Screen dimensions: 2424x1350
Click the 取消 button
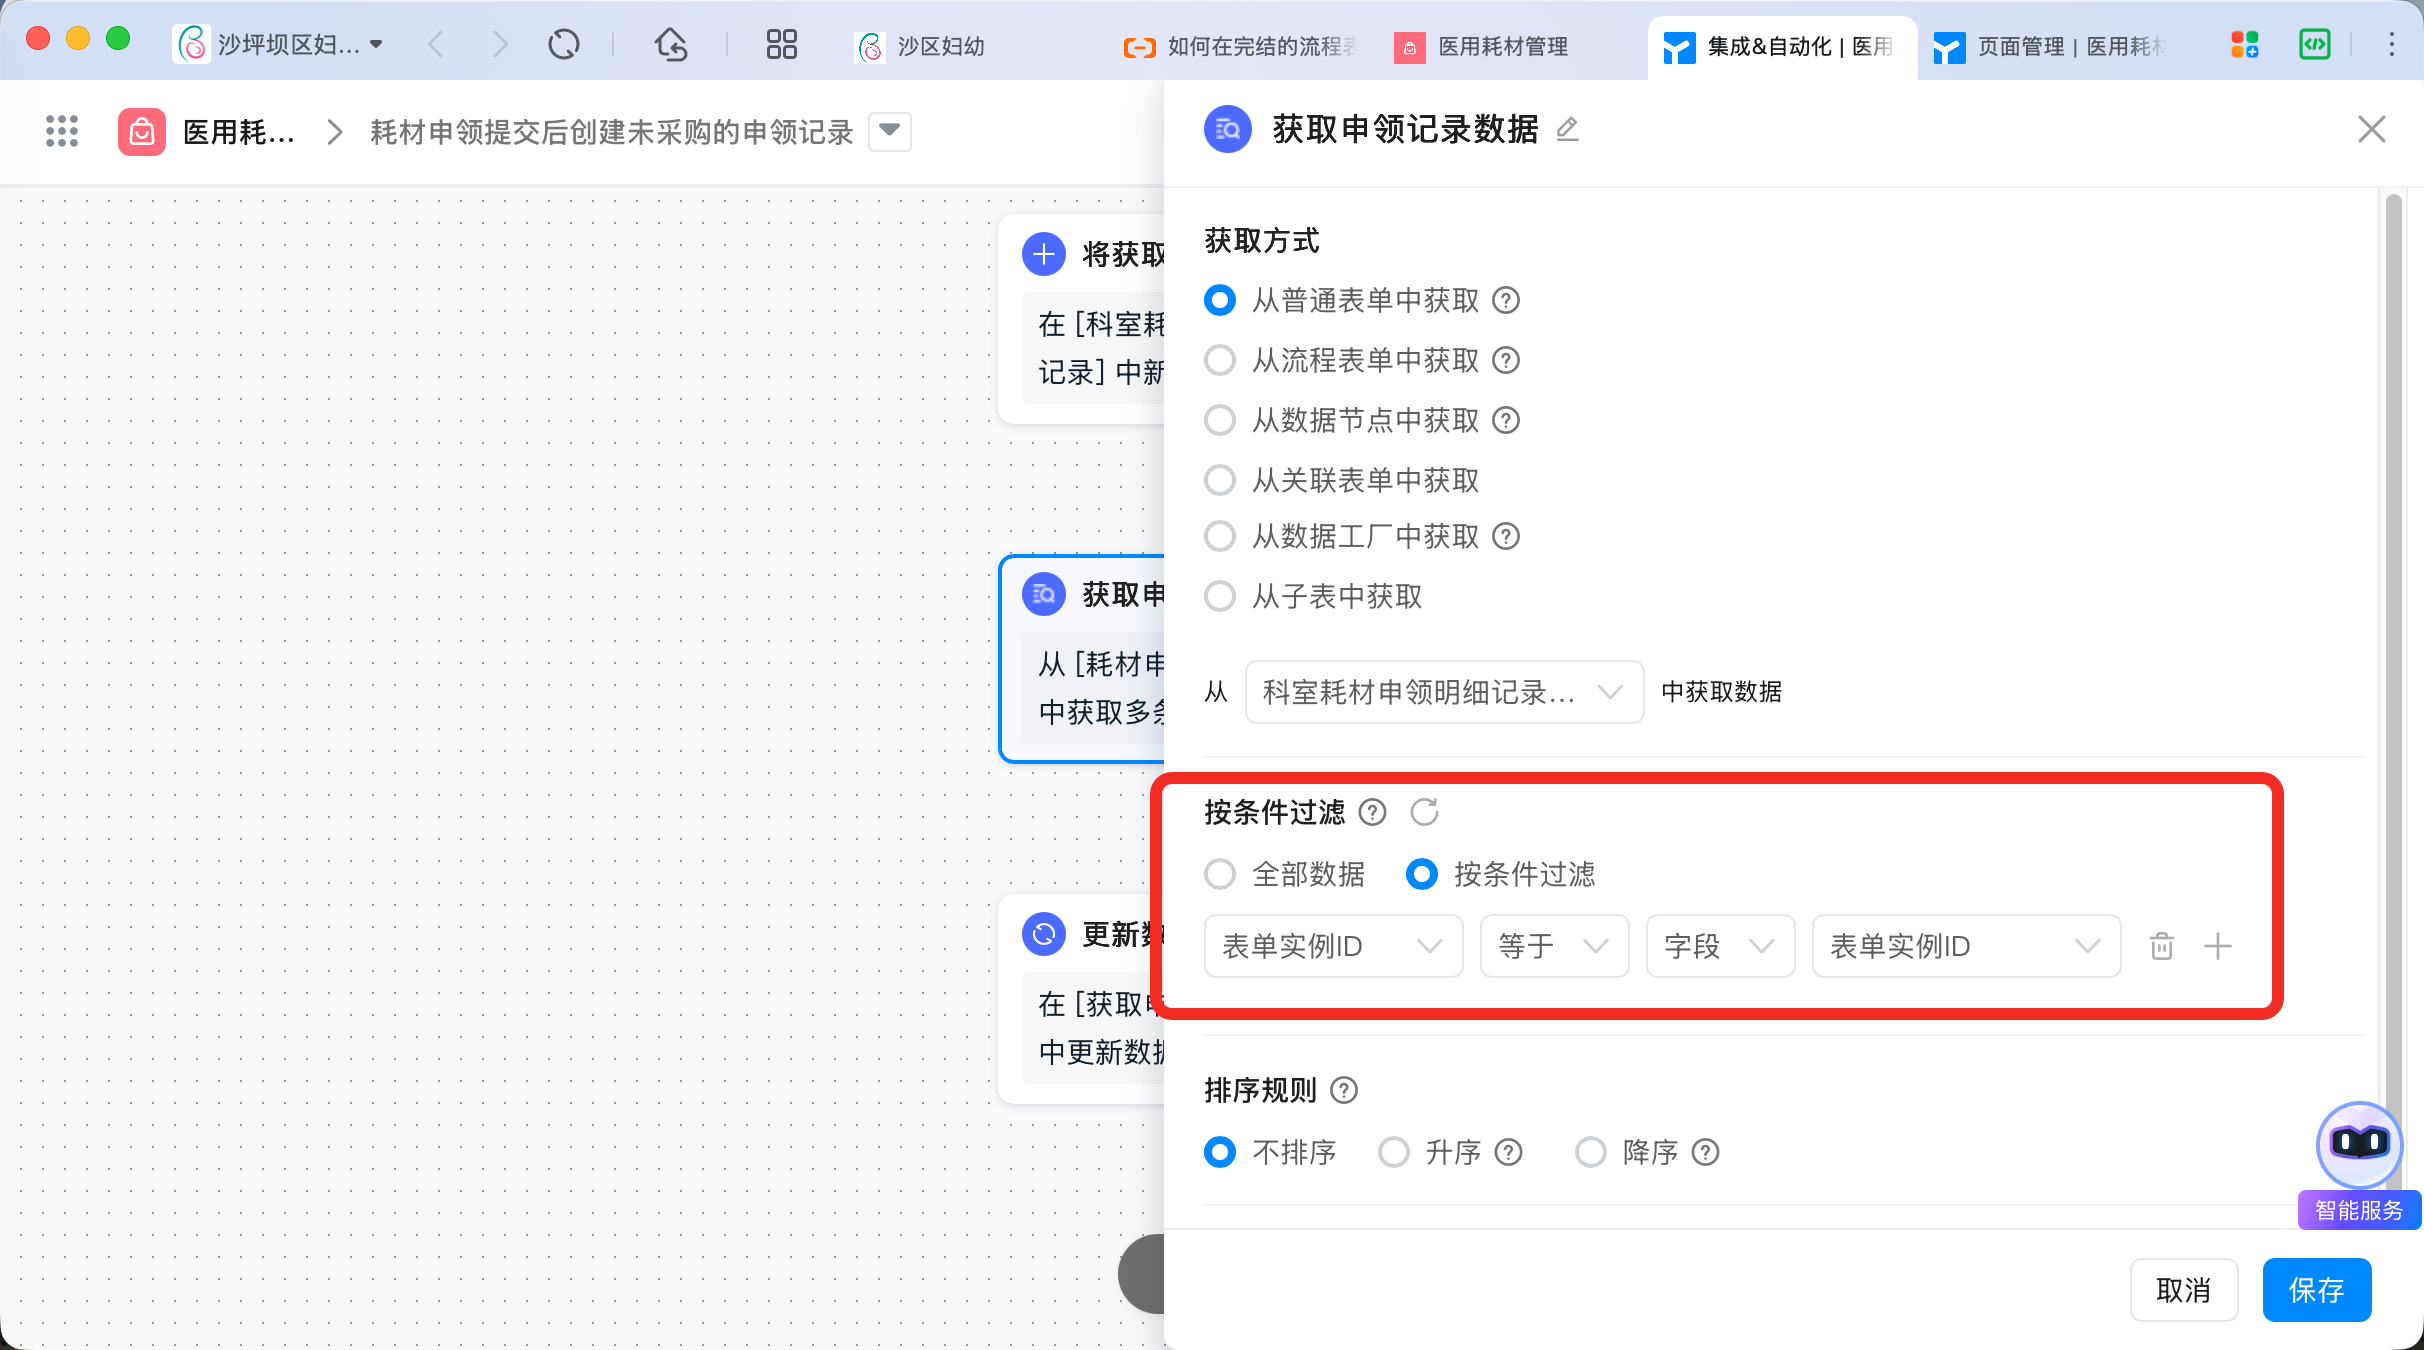[x=2183, y=1290]
